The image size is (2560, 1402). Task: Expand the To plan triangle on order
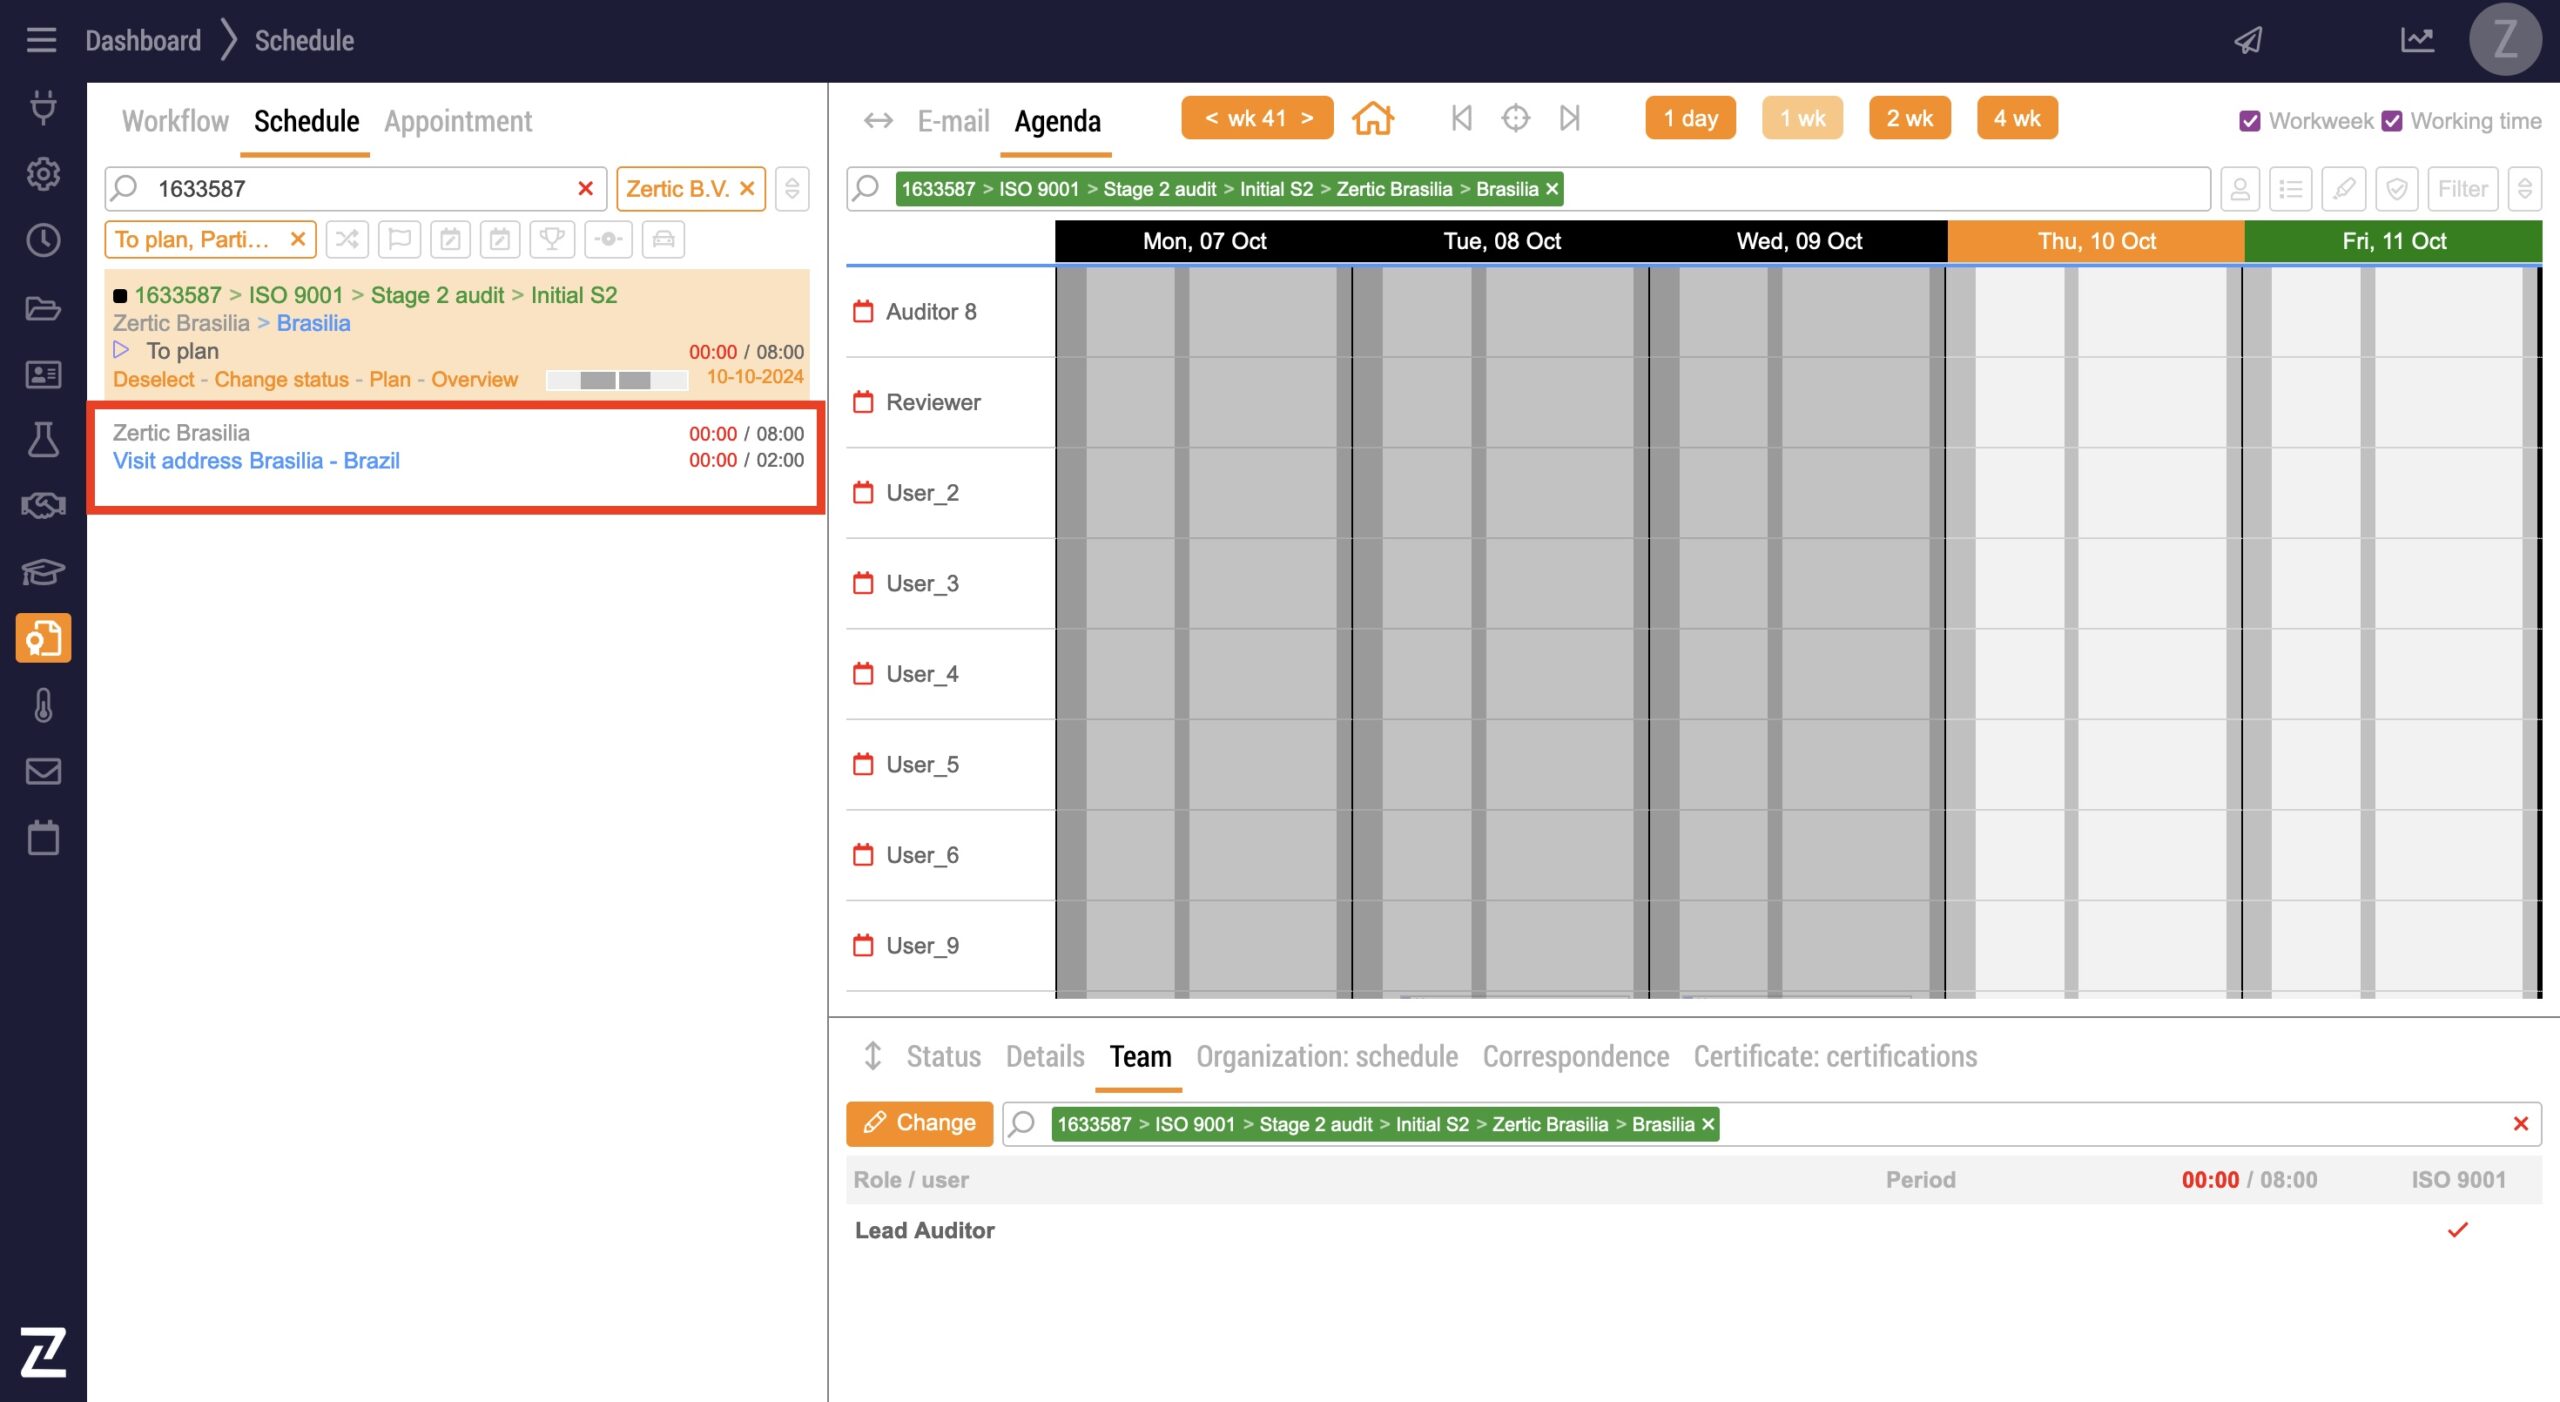pos(121,351)
